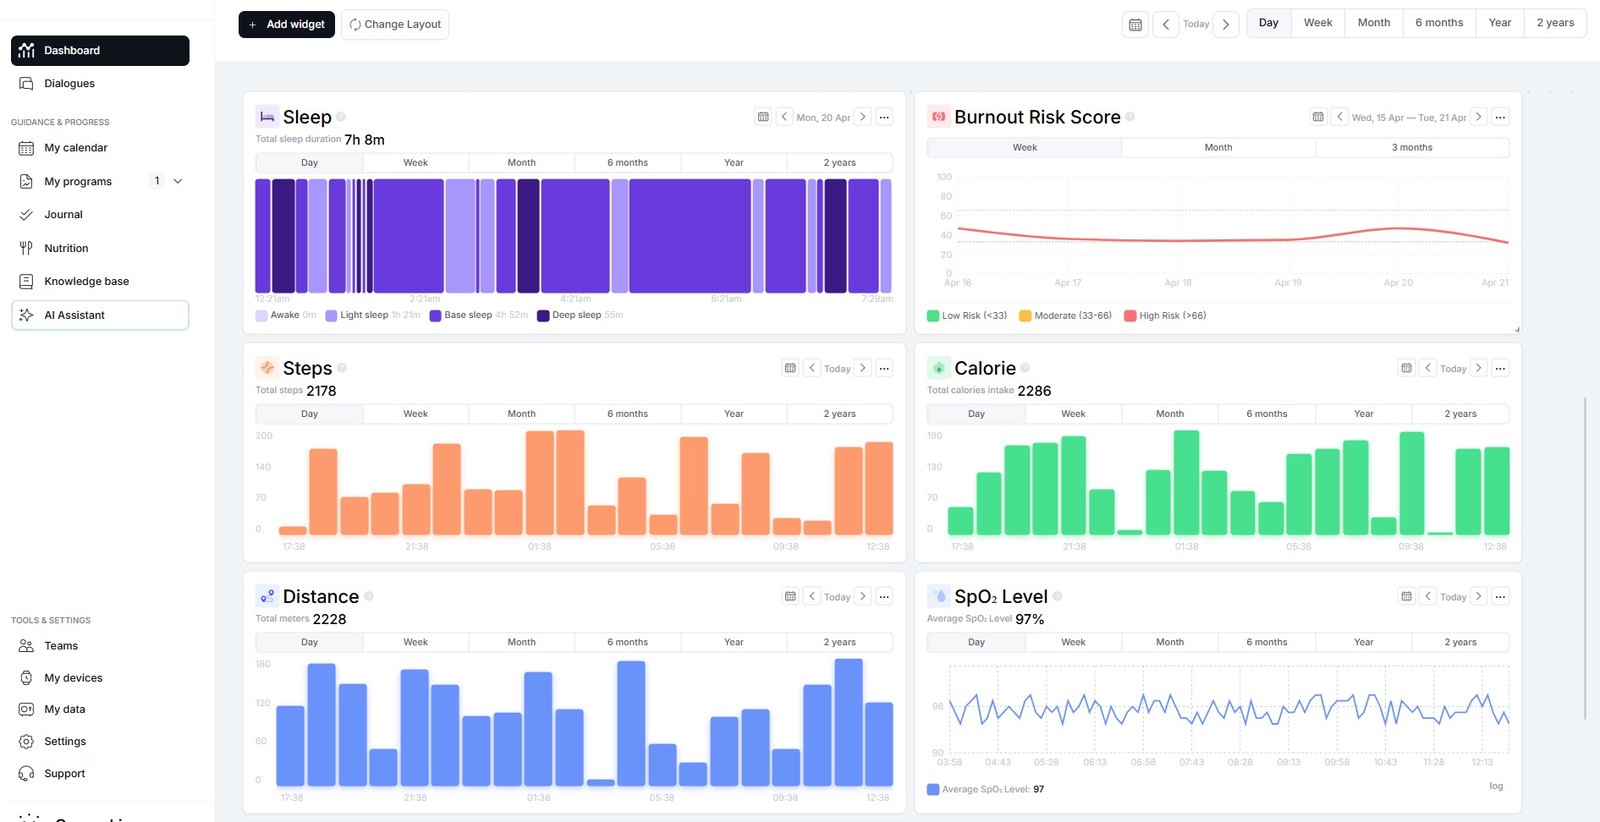Viewport: 1600px width, 822px height.
Task: Toggle the High Risk legend series
Action: tap(1165, 316)
